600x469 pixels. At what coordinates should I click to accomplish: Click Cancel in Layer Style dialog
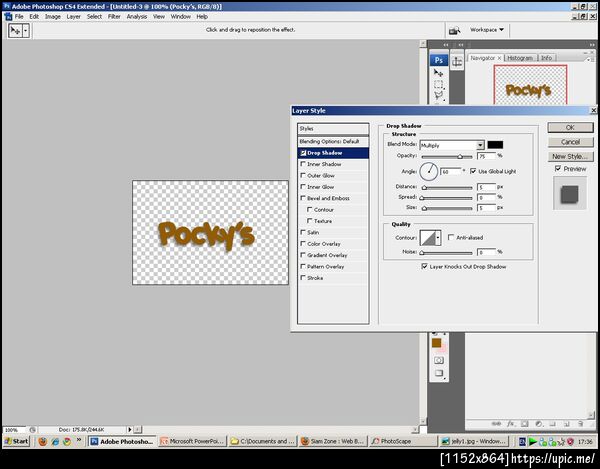click(570, 142)
